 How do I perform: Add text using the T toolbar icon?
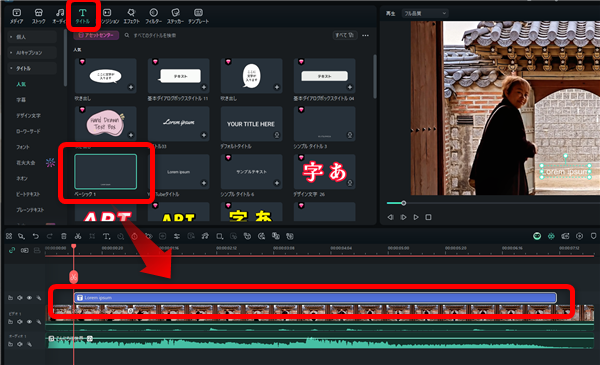tap(106, 236)
